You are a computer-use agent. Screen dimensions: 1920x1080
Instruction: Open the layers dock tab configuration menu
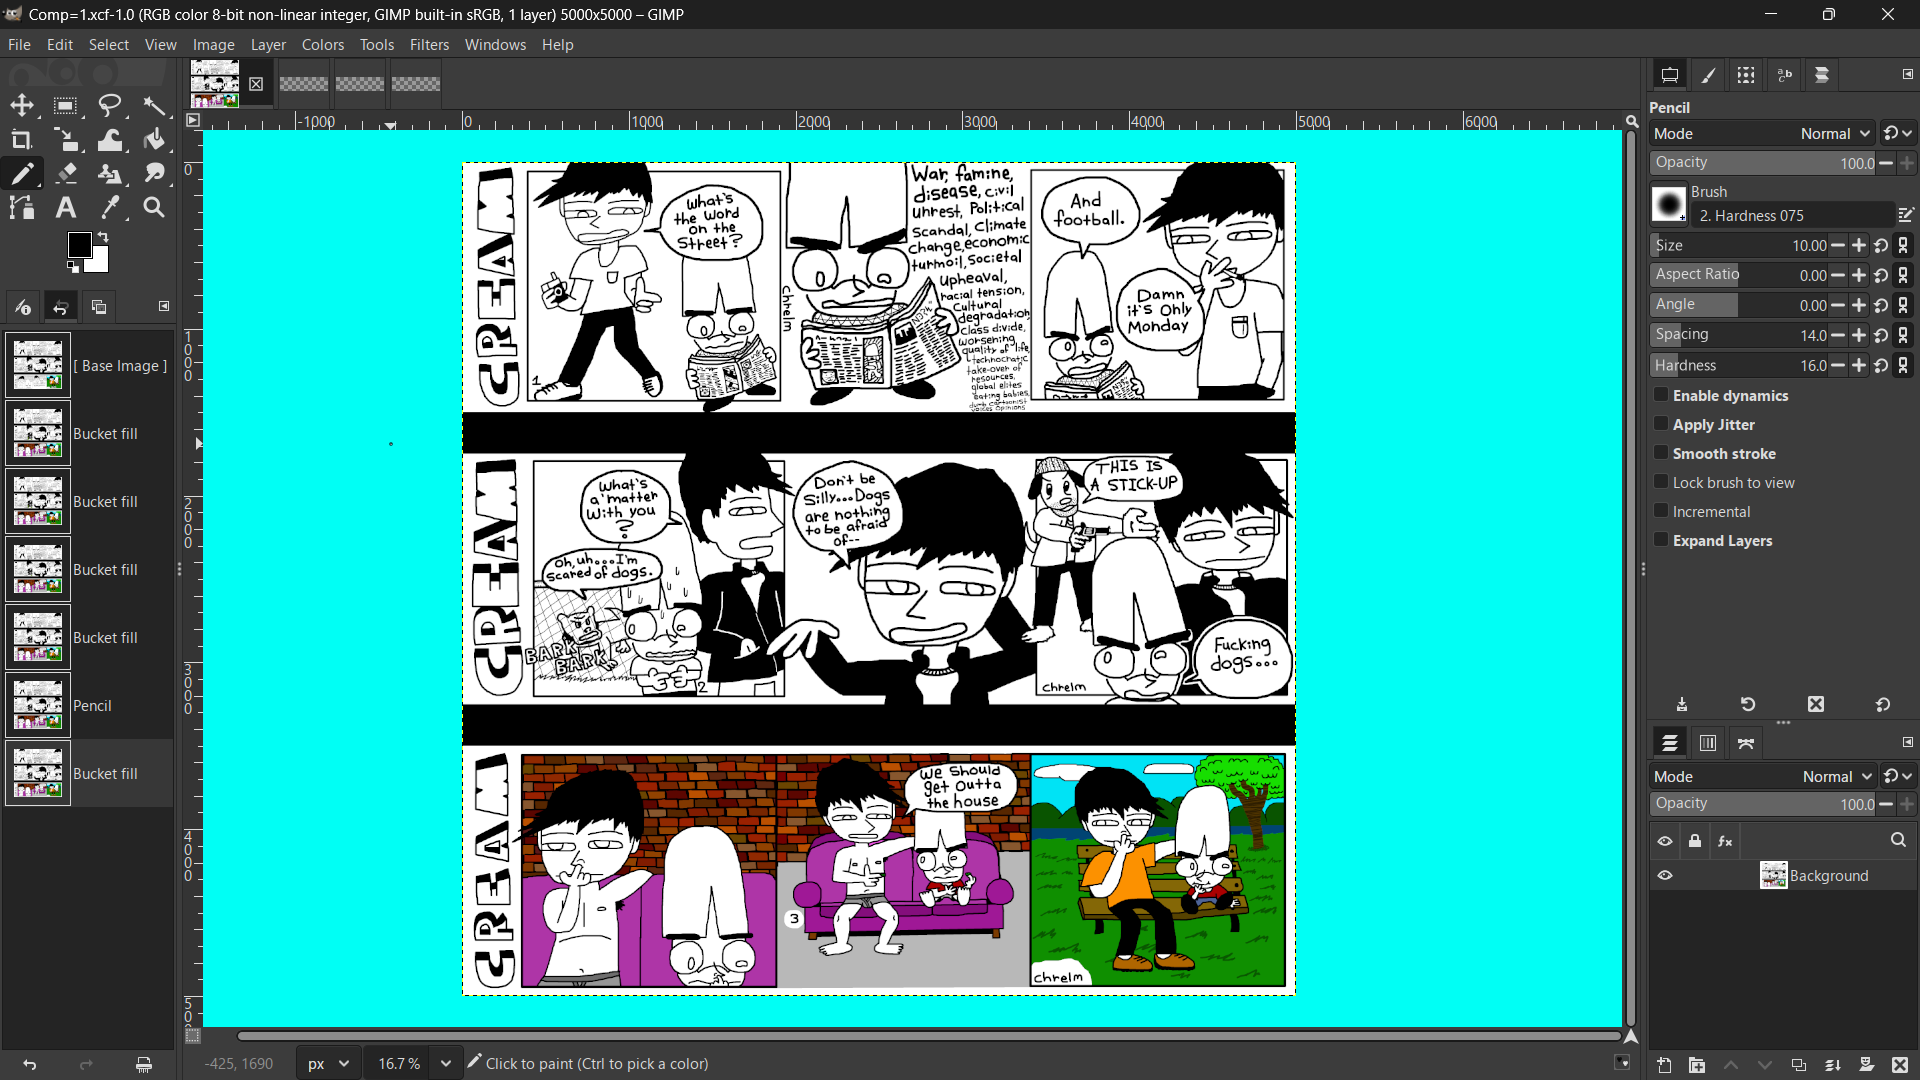(1907, 742)
